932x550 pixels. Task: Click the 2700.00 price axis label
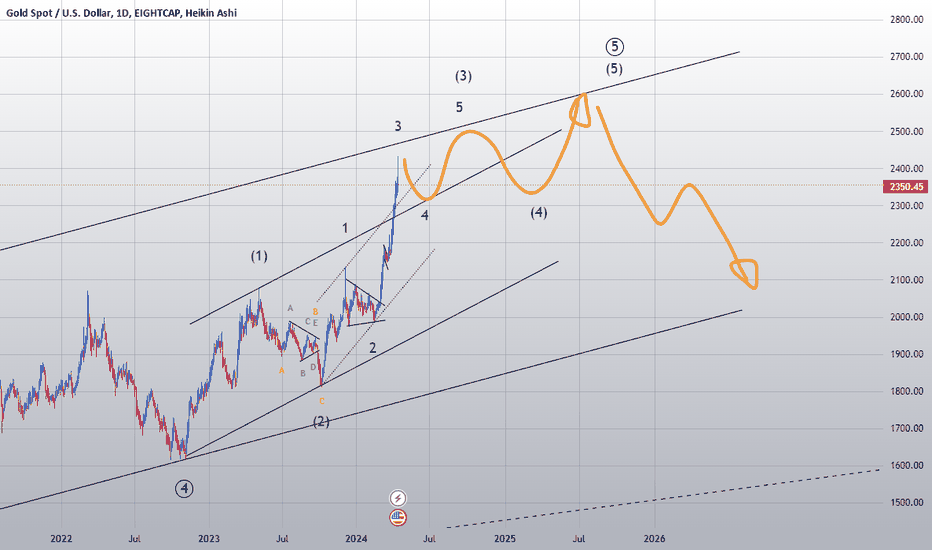906,57
